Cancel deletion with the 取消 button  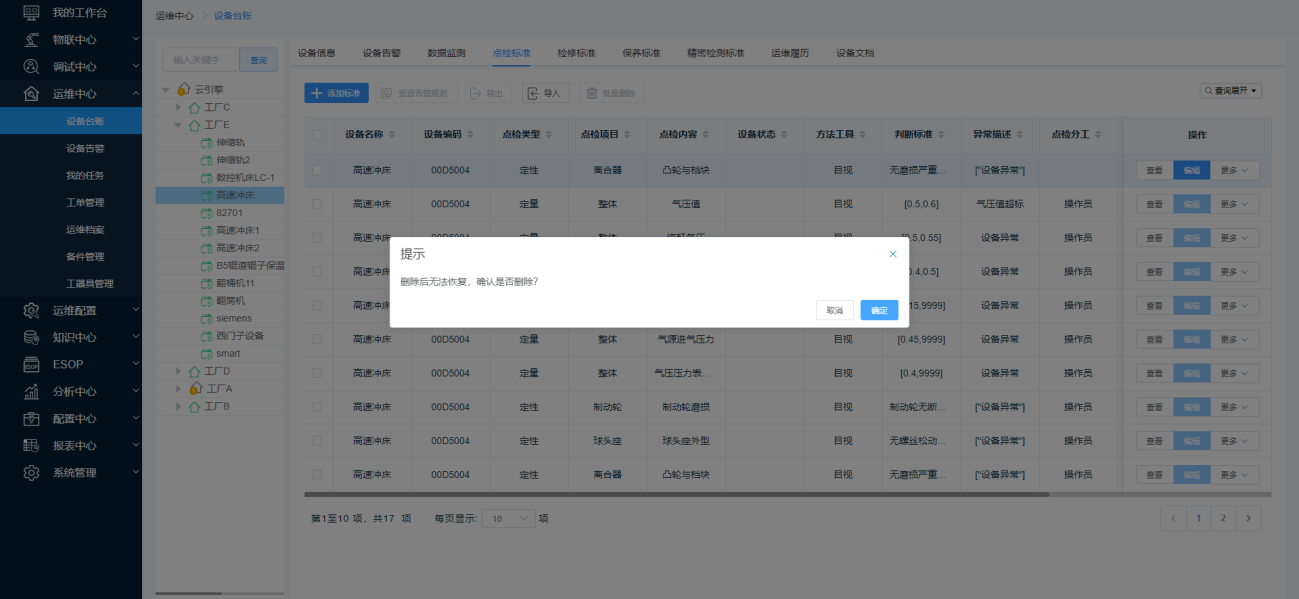[x=835, y=310]
